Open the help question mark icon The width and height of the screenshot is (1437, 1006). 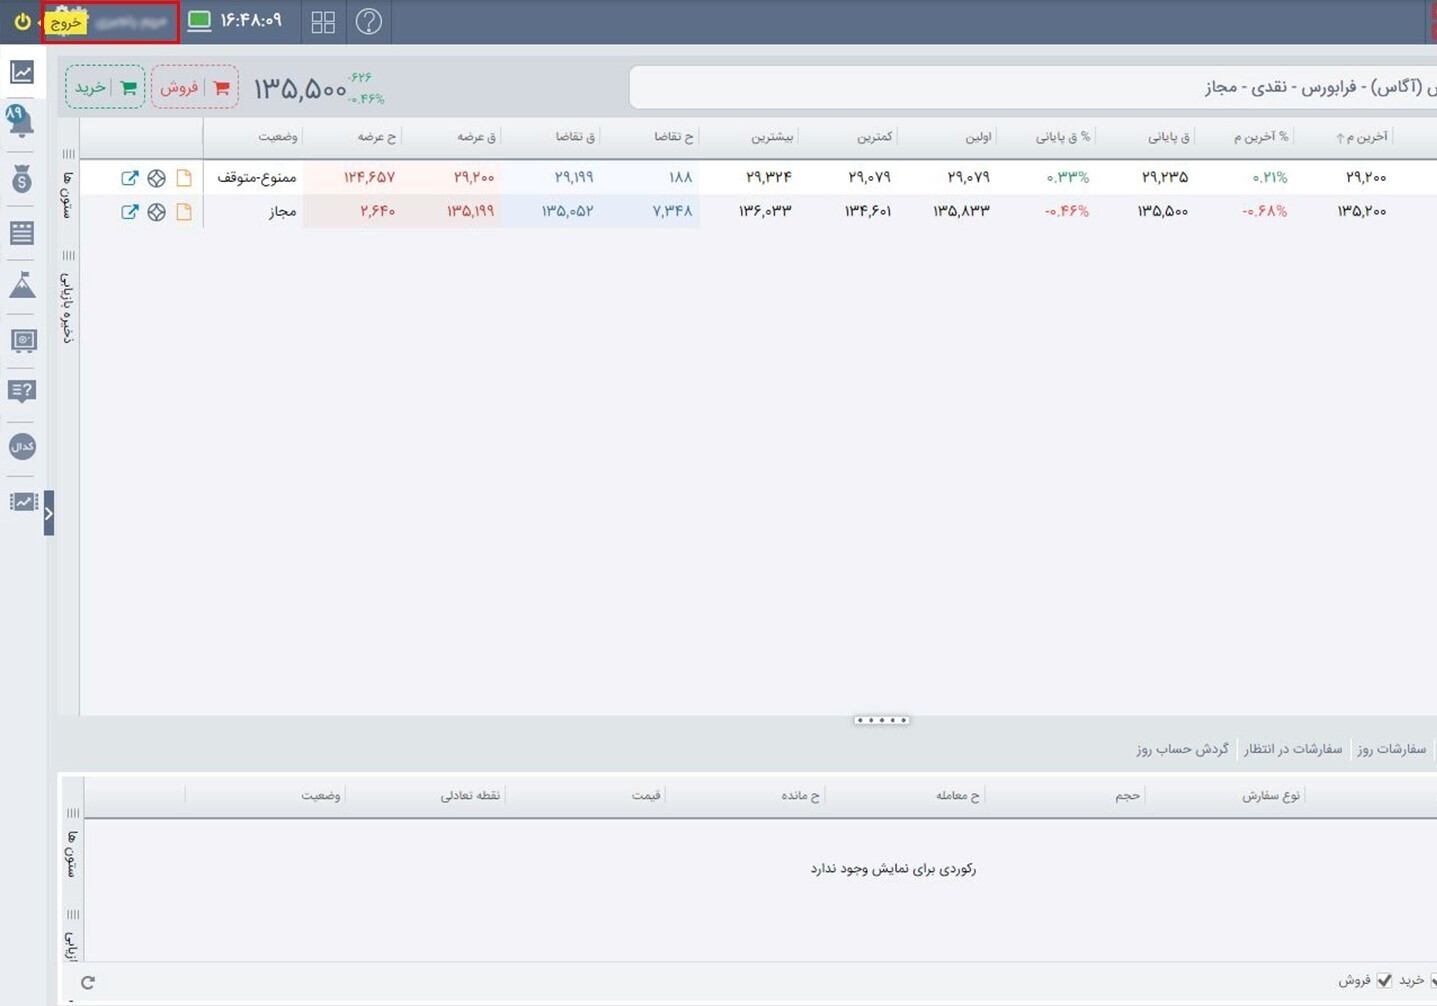click(x=369, y=21)
